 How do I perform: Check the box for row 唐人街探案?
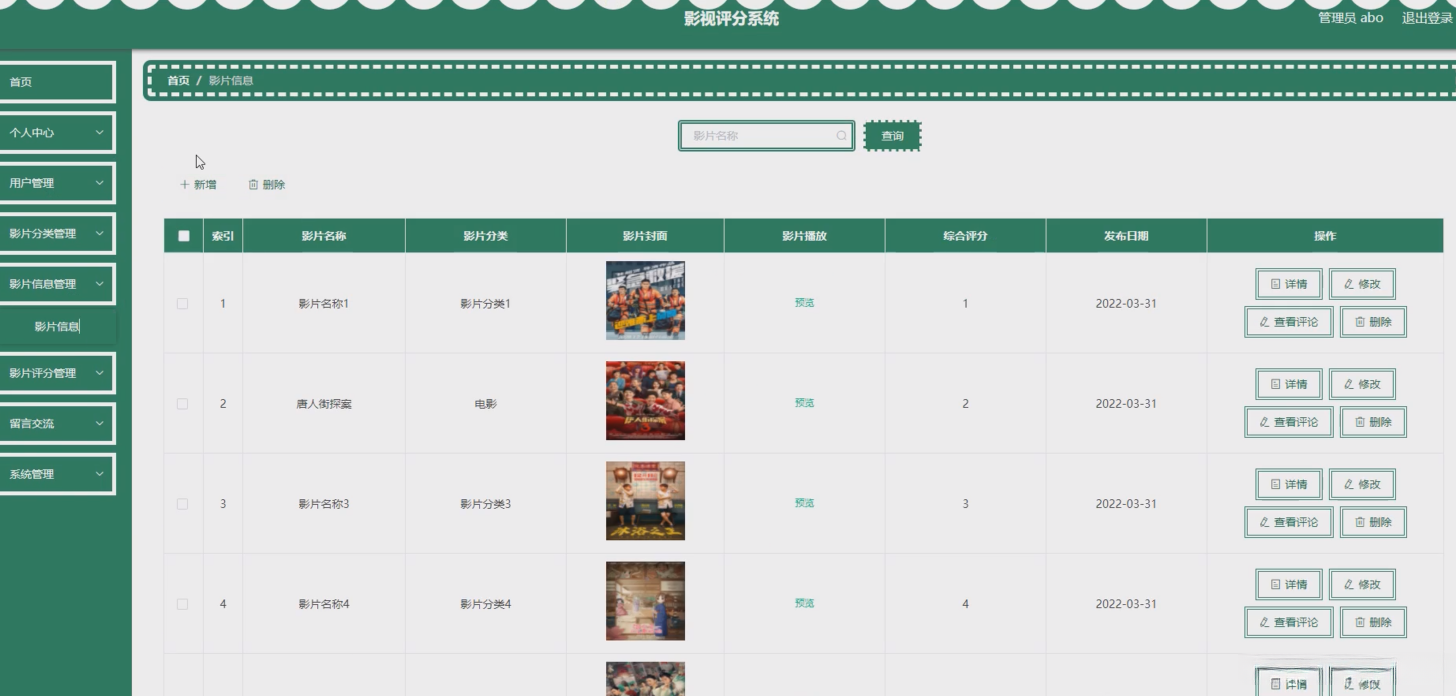click(x=182, y=404)
